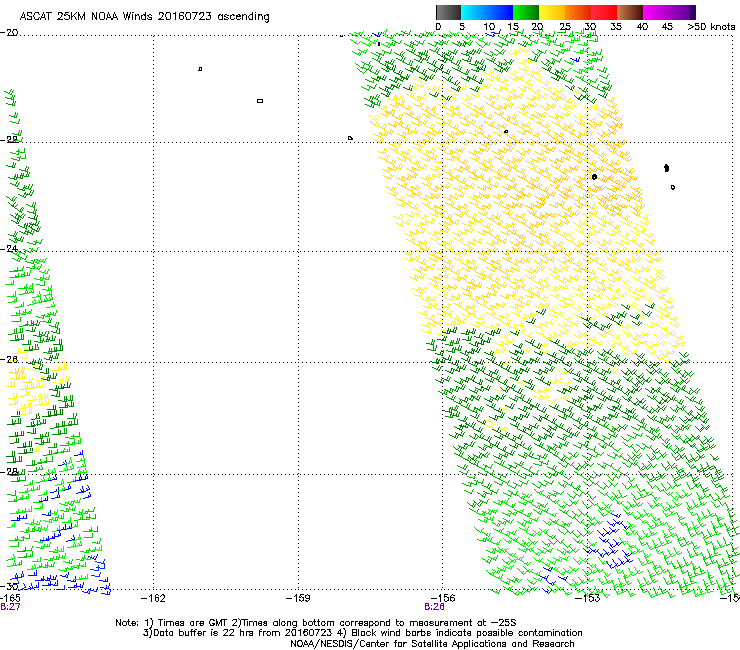Click the '-22' latitude axis label

[9, 139]
